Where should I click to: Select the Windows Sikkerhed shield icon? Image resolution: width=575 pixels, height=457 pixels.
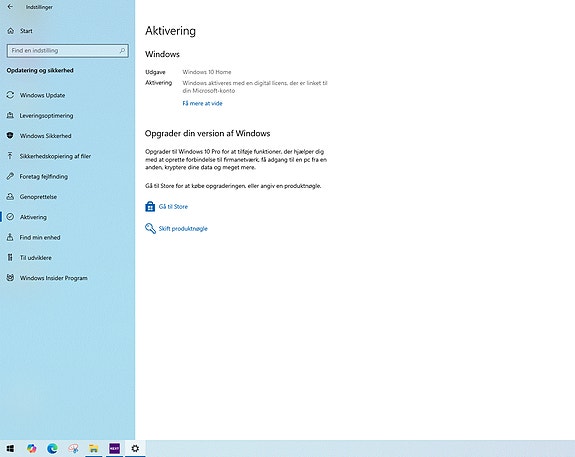tap(10, 136)
